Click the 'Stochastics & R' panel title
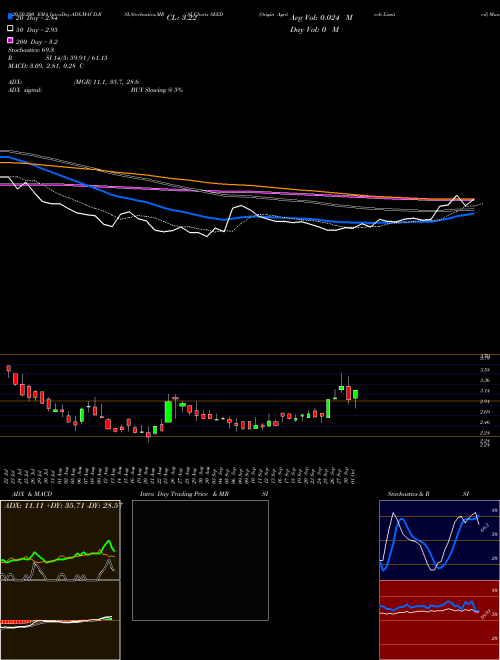 (408, 494)
